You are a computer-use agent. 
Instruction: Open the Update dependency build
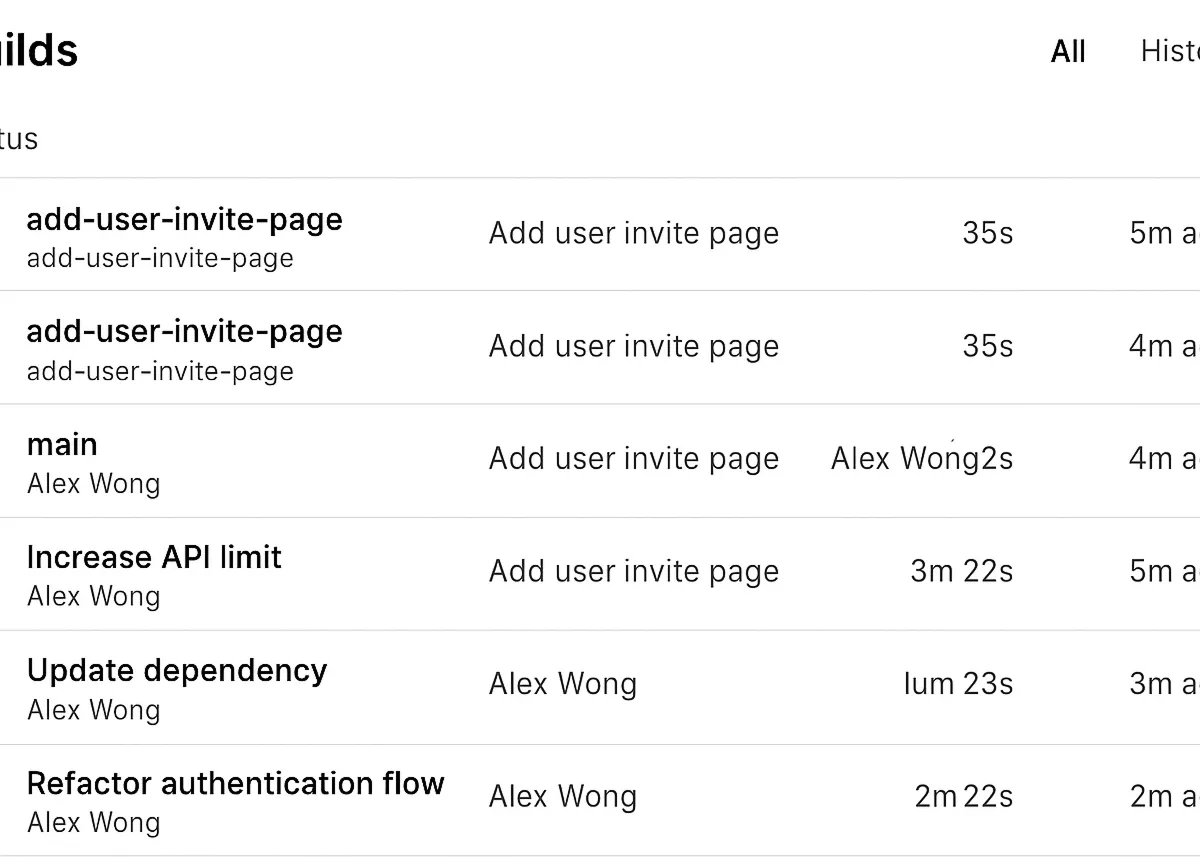pos(177,670)
